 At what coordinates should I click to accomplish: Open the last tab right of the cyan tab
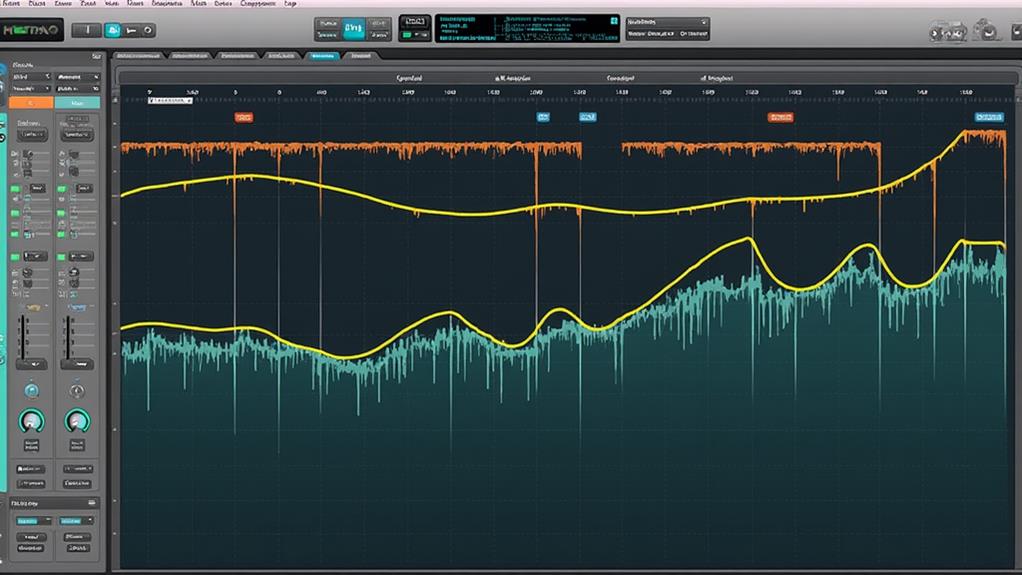(x=361, y=56)
